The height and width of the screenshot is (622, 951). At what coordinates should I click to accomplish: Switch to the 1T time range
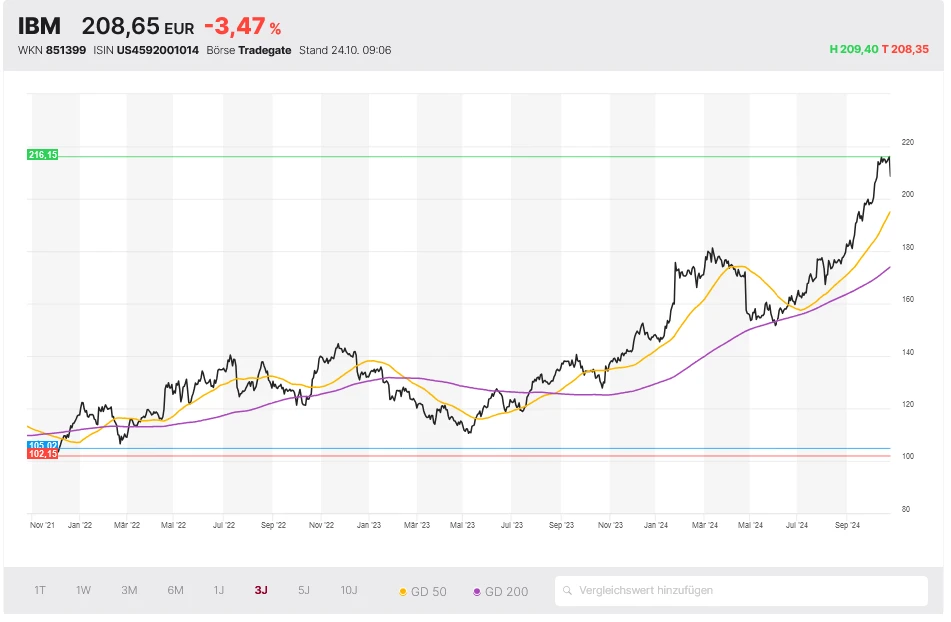coord(40,590)
